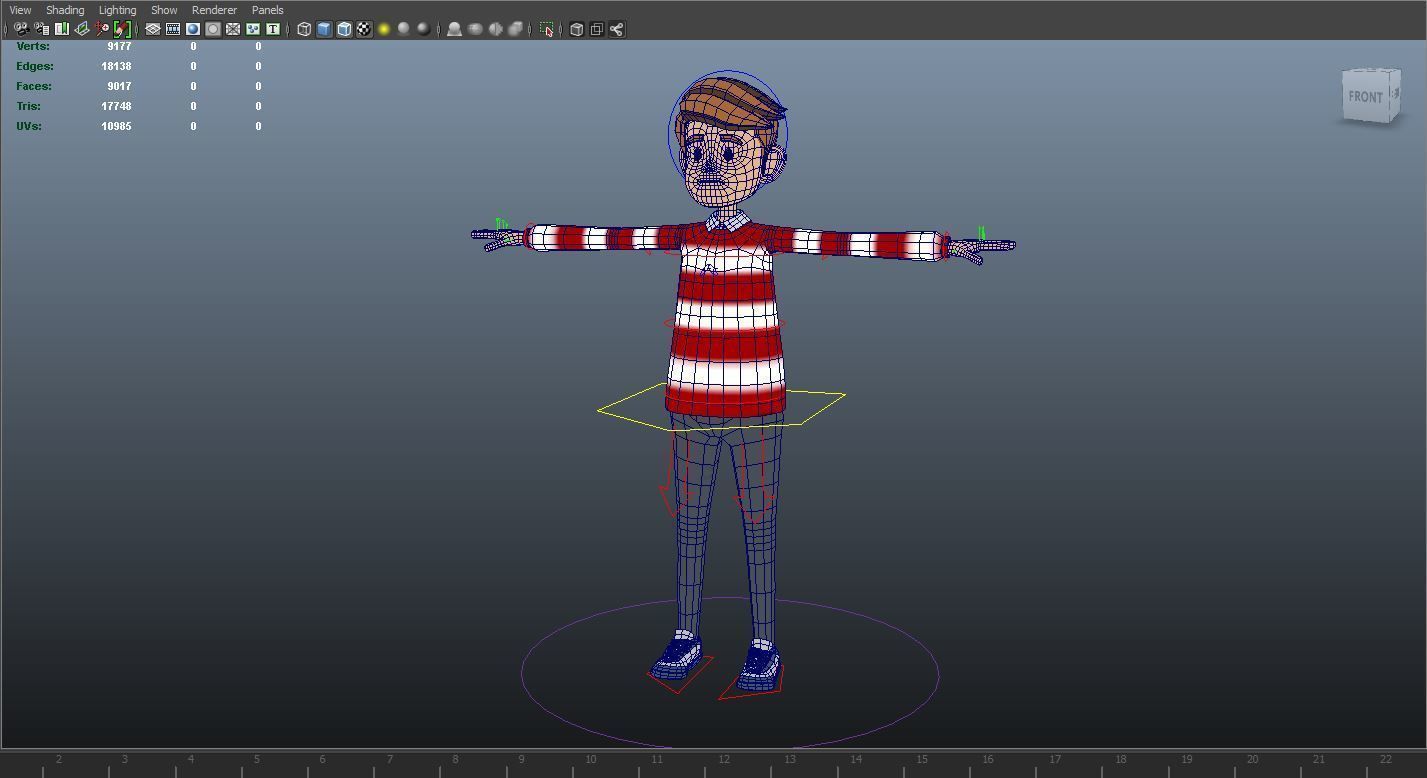The height and width of the screenshot is (778, 1427).
Task: Click the FRONT face of the view cube
Action: click(x=1364, y=97)
